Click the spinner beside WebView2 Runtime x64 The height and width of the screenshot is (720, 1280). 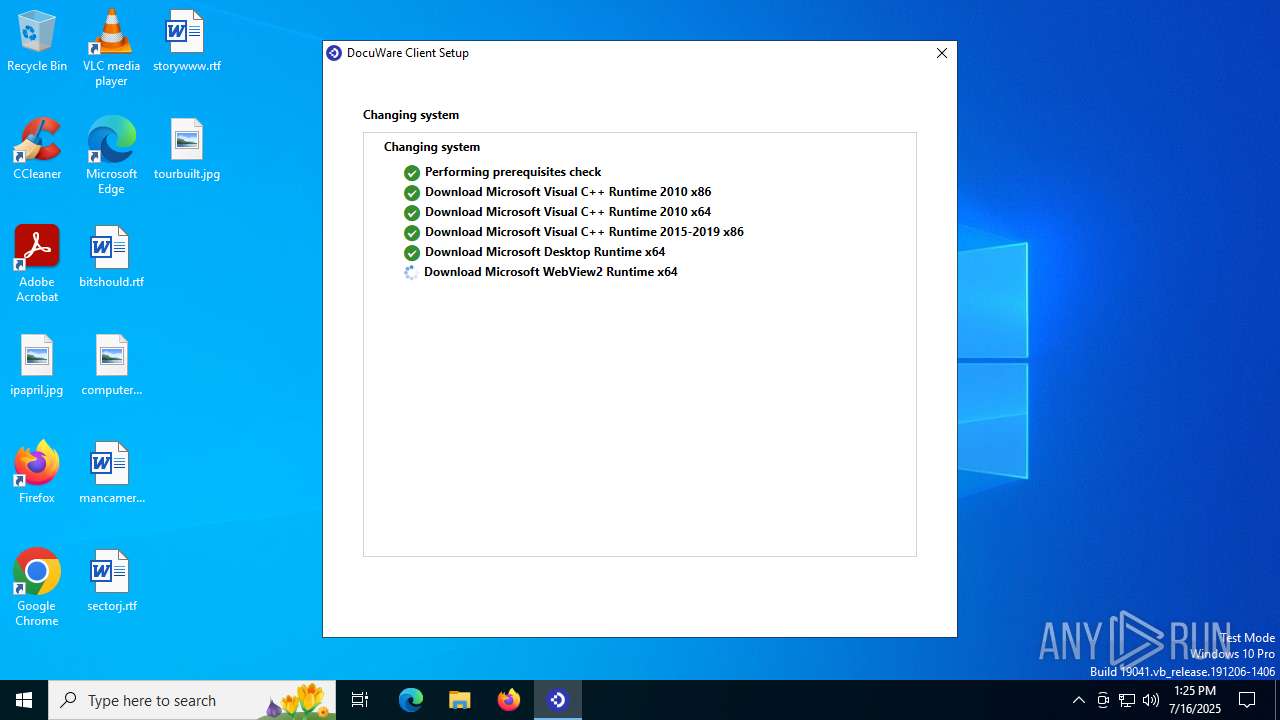click(x=411, y=273)
